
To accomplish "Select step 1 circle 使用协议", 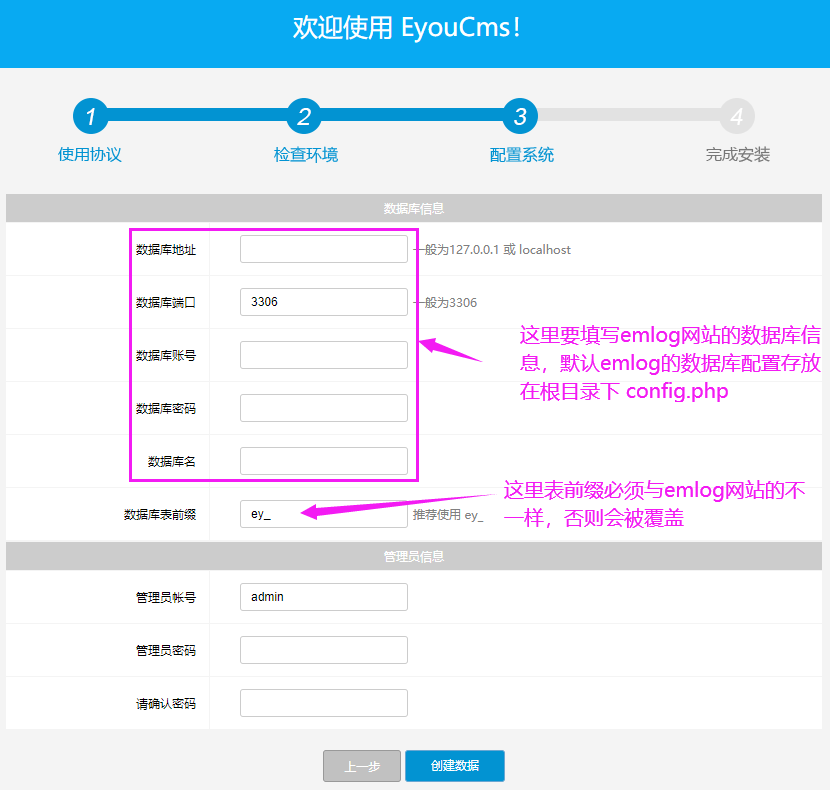I will point(91,116).
